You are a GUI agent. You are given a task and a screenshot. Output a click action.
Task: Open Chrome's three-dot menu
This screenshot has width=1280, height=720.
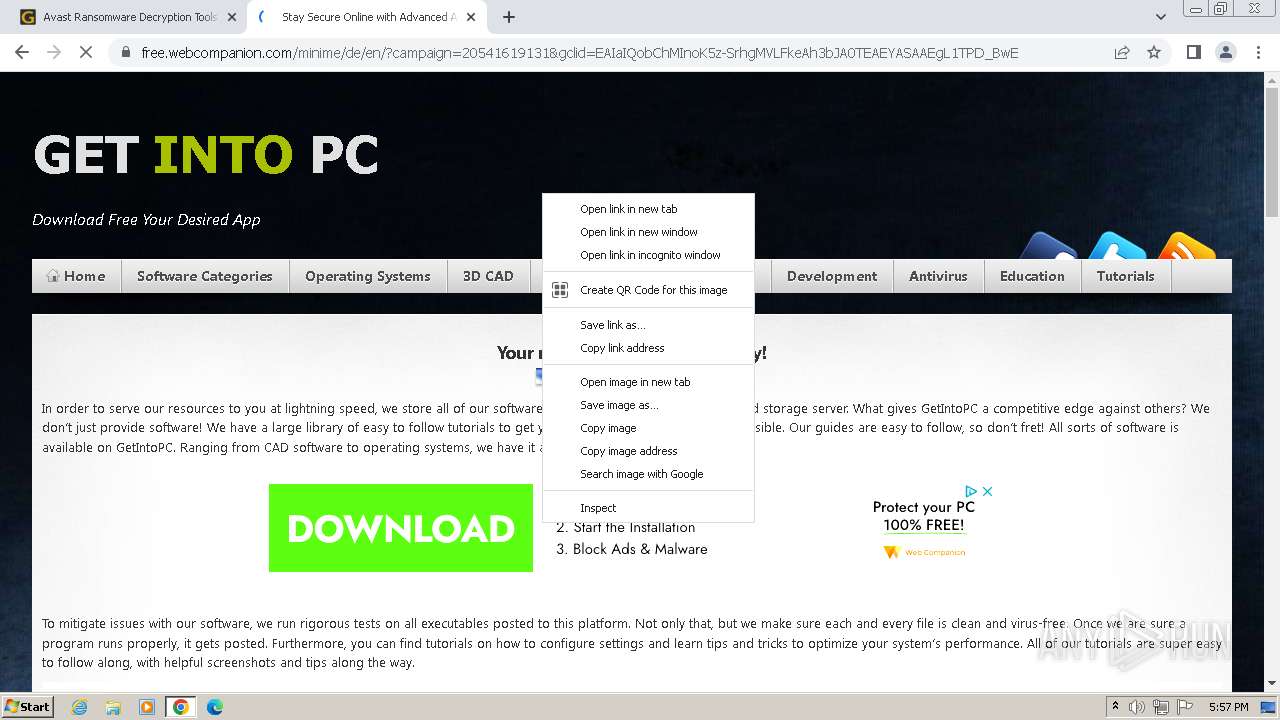[x=1258, y=52]
